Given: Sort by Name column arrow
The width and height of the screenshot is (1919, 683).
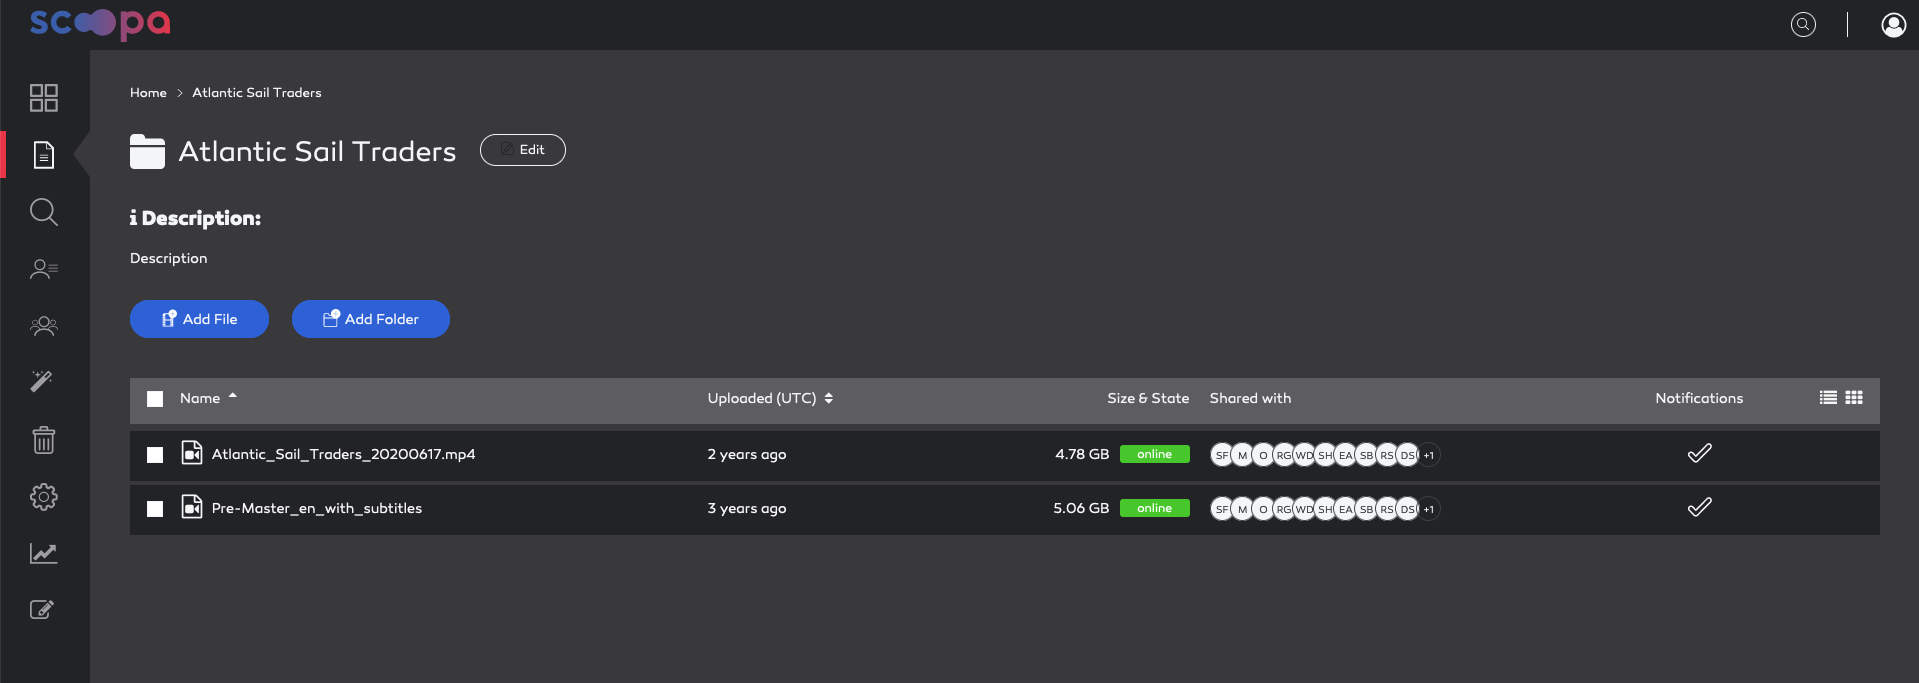Looking at the screenshot, I should (233, 397).
